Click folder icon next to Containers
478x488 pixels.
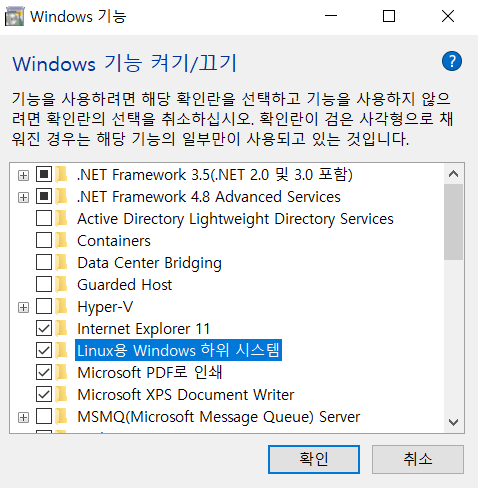click(x=61, y=241)
